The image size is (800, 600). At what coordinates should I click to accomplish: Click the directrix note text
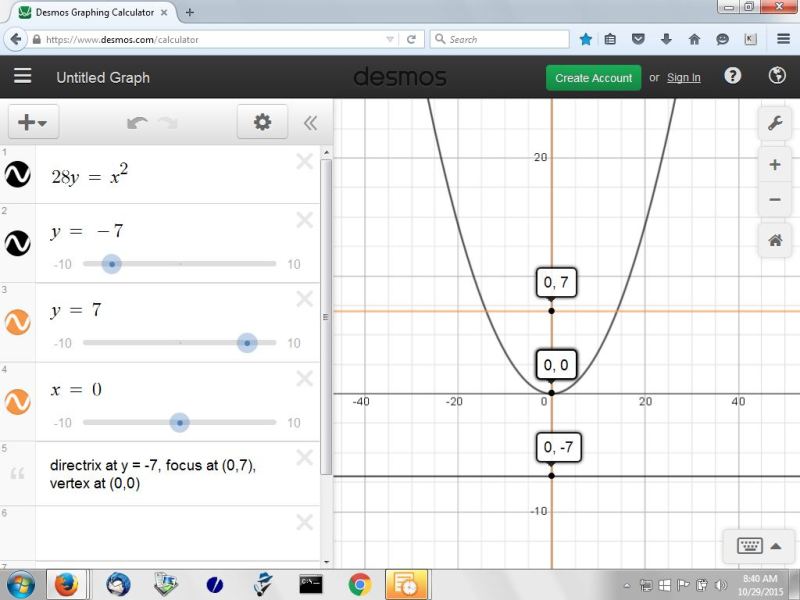(153, 474)
